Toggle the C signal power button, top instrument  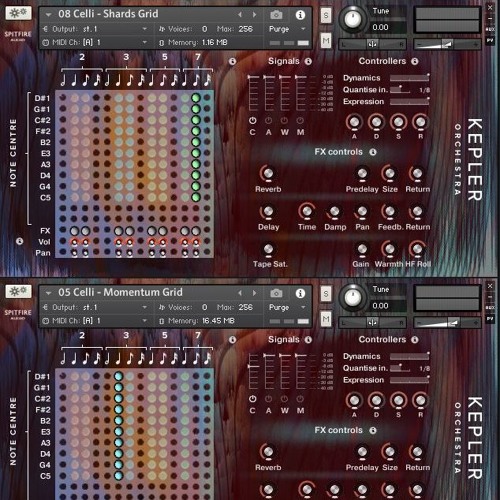[x=253, y=120]
